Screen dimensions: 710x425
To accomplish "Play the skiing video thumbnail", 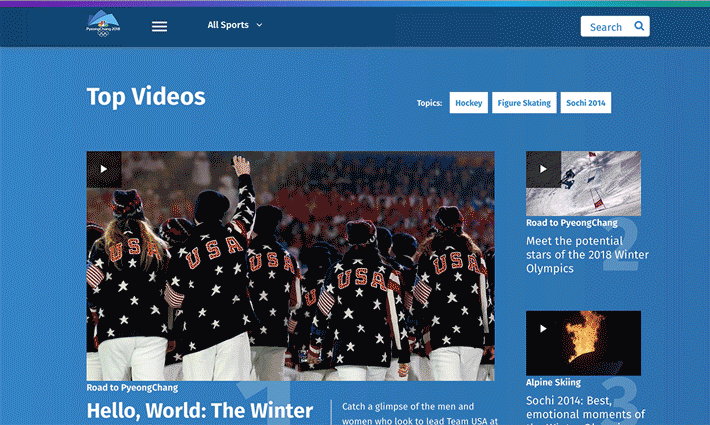I will coord(543,169).
